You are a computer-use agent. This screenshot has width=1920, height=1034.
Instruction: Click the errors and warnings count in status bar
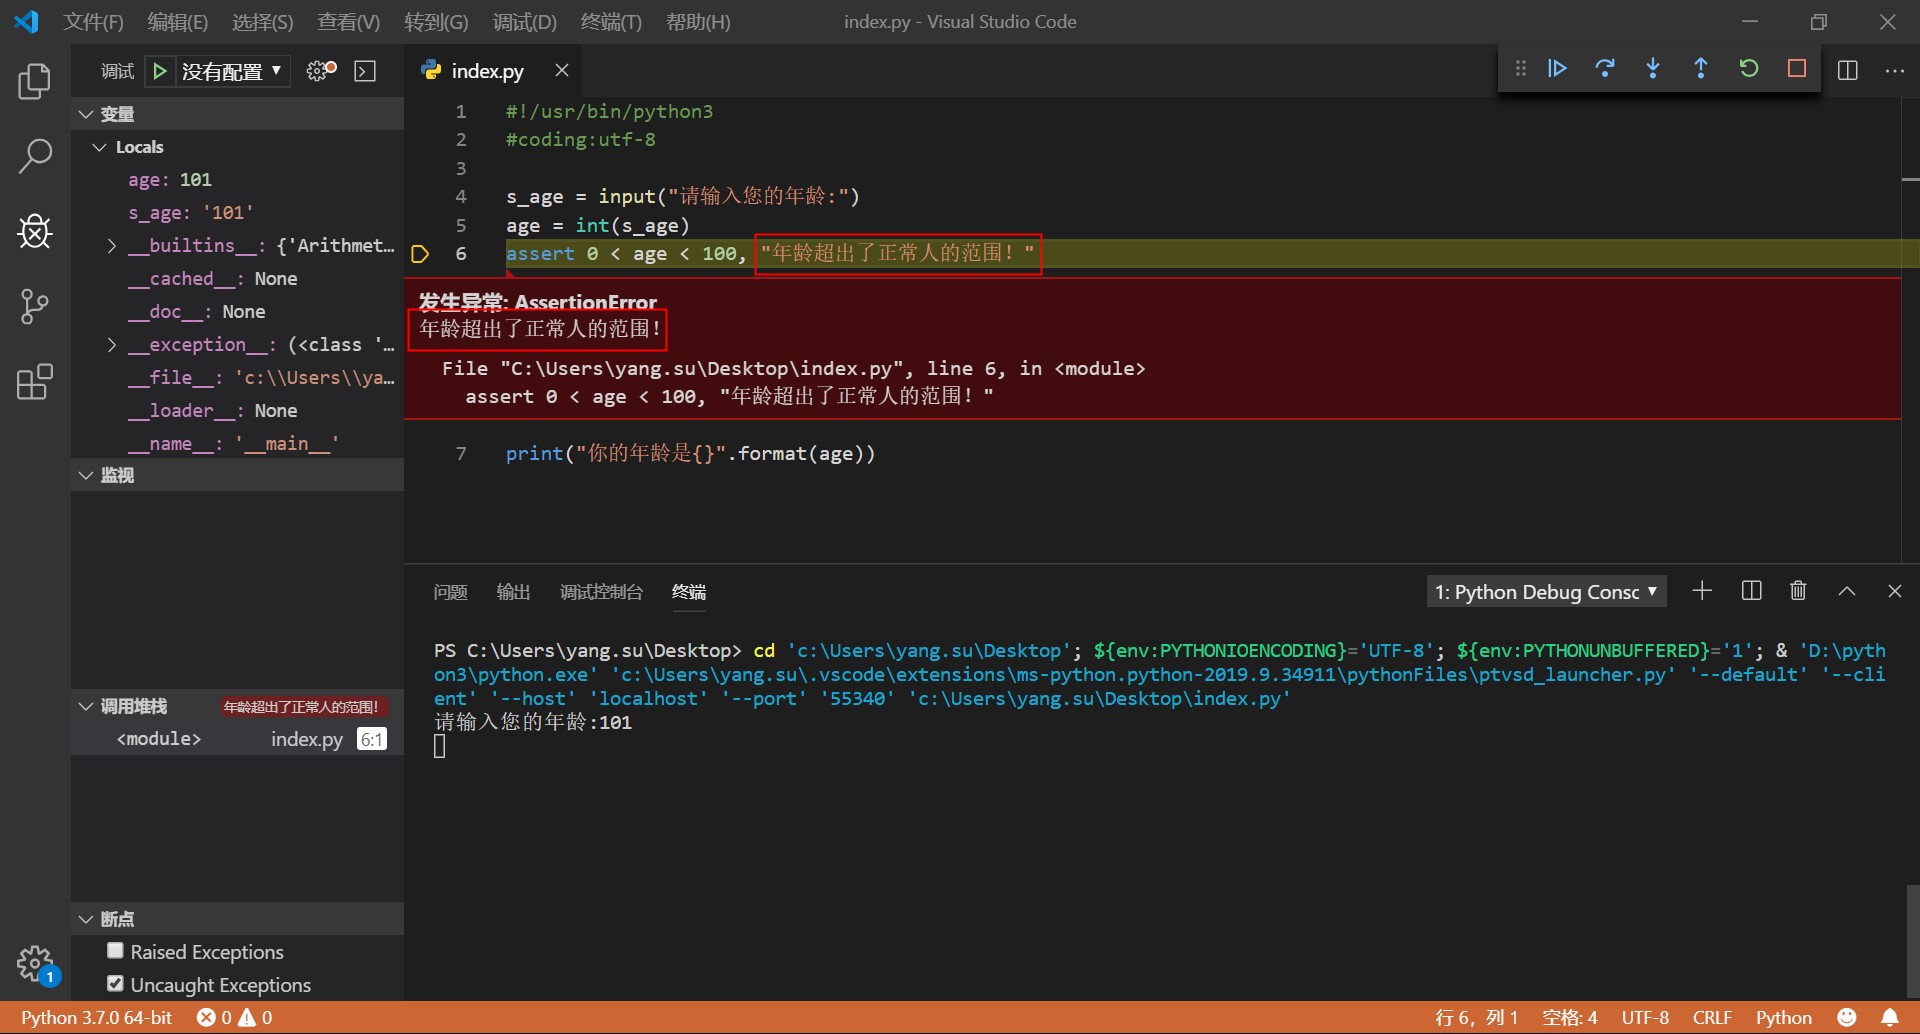coord(235,1017)
